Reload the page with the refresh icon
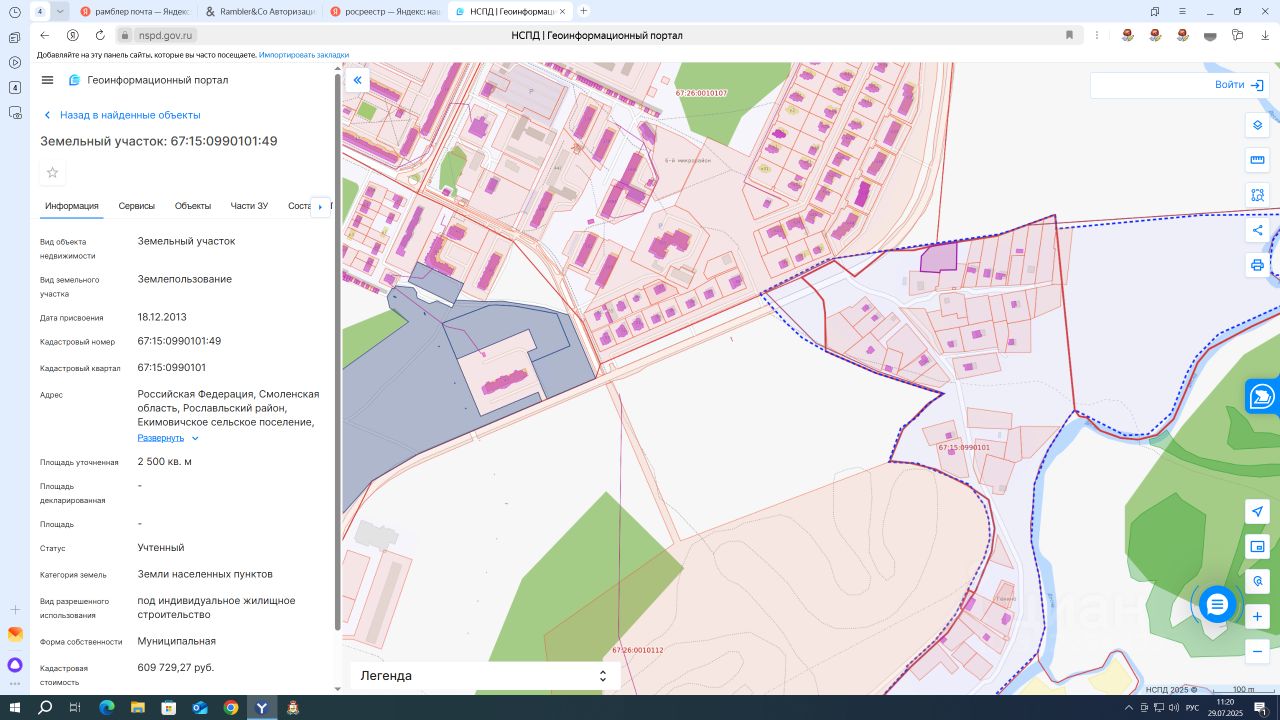The width and height of the screenshot is (1280, 720). click(x=100, y=35)
